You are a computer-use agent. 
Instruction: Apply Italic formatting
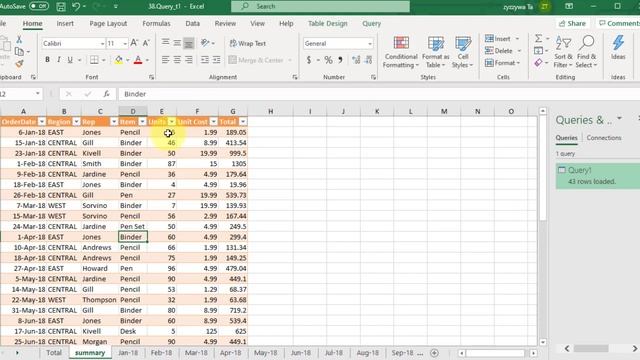pyautogui.click(x=59, y=60)
